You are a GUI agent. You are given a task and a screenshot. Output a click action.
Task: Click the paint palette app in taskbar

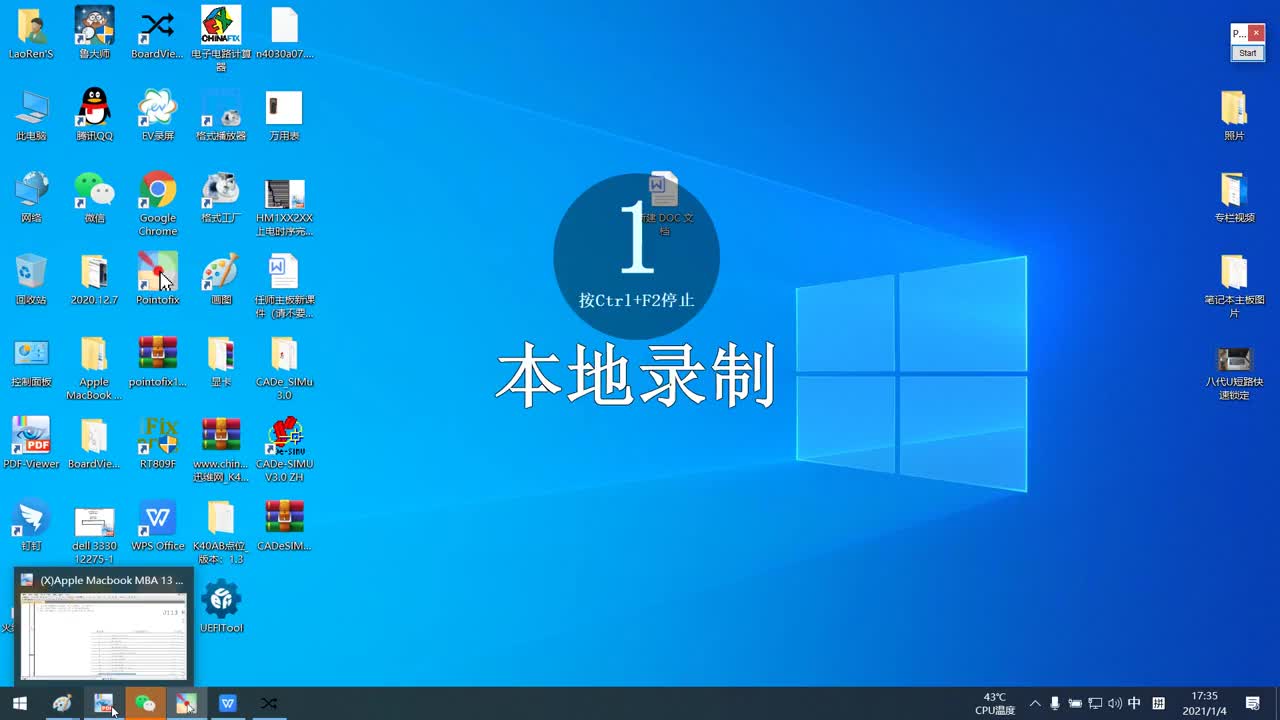62,704
